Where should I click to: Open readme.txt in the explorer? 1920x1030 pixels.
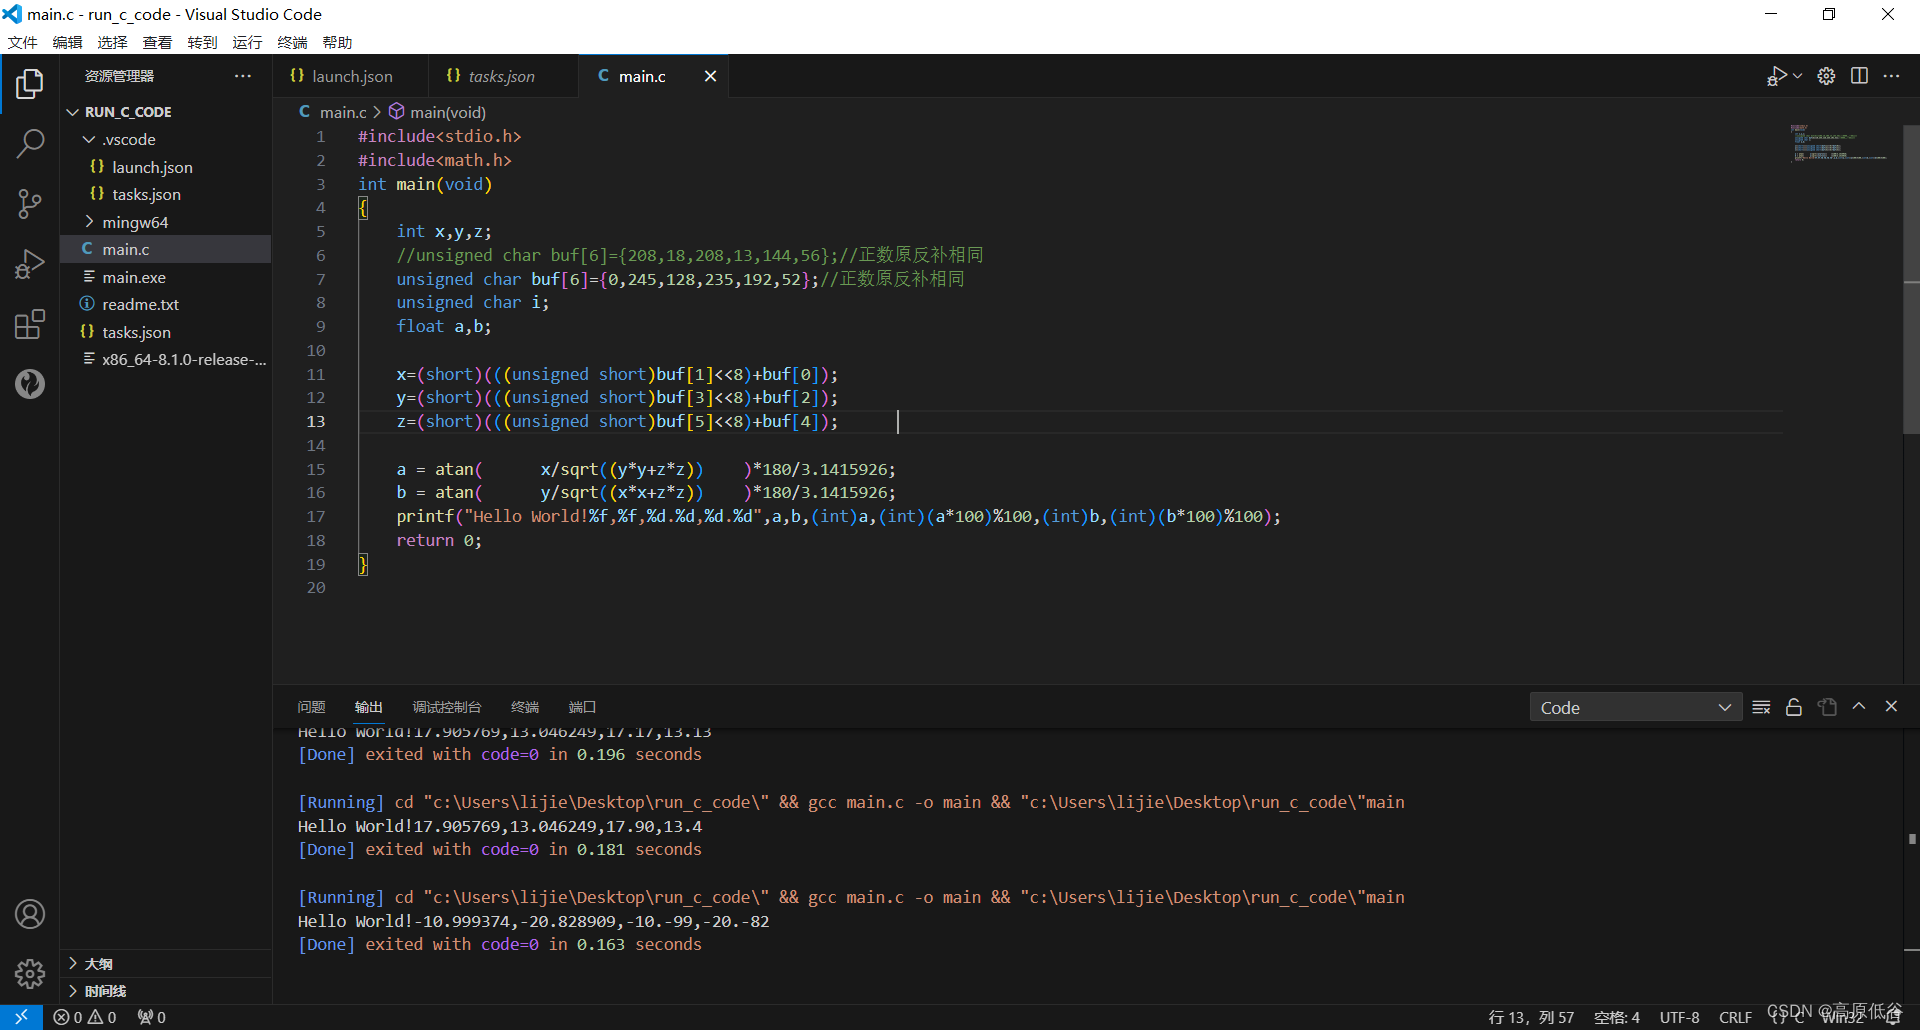click(166, 304)
